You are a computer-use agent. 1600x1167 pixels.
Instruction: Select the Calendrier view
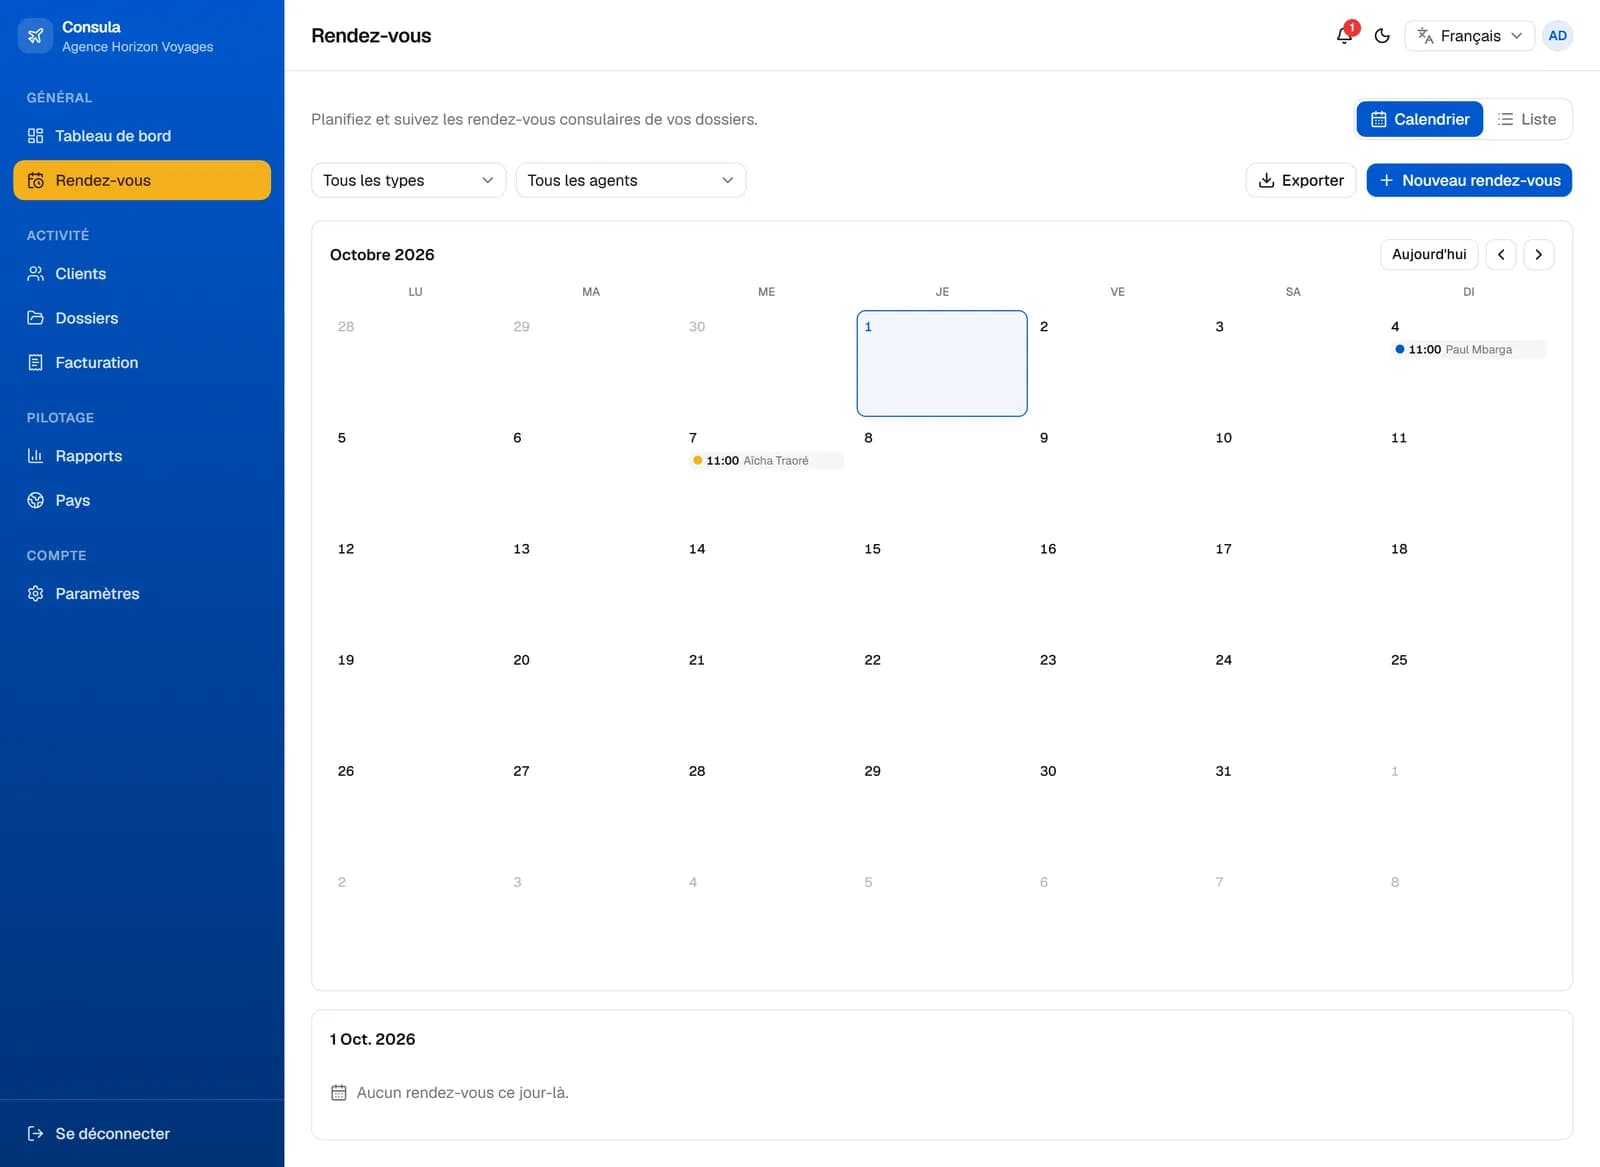pos(1419,119)
